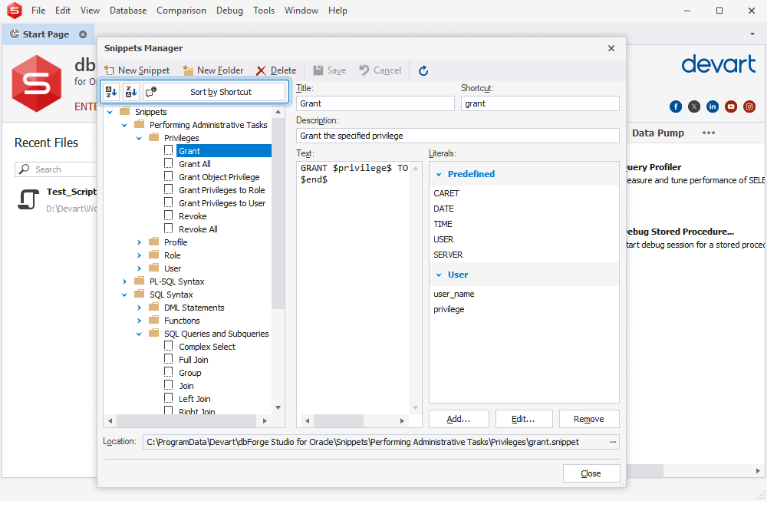Click the refresh icon in the snippets toolbar

point(423,70)
